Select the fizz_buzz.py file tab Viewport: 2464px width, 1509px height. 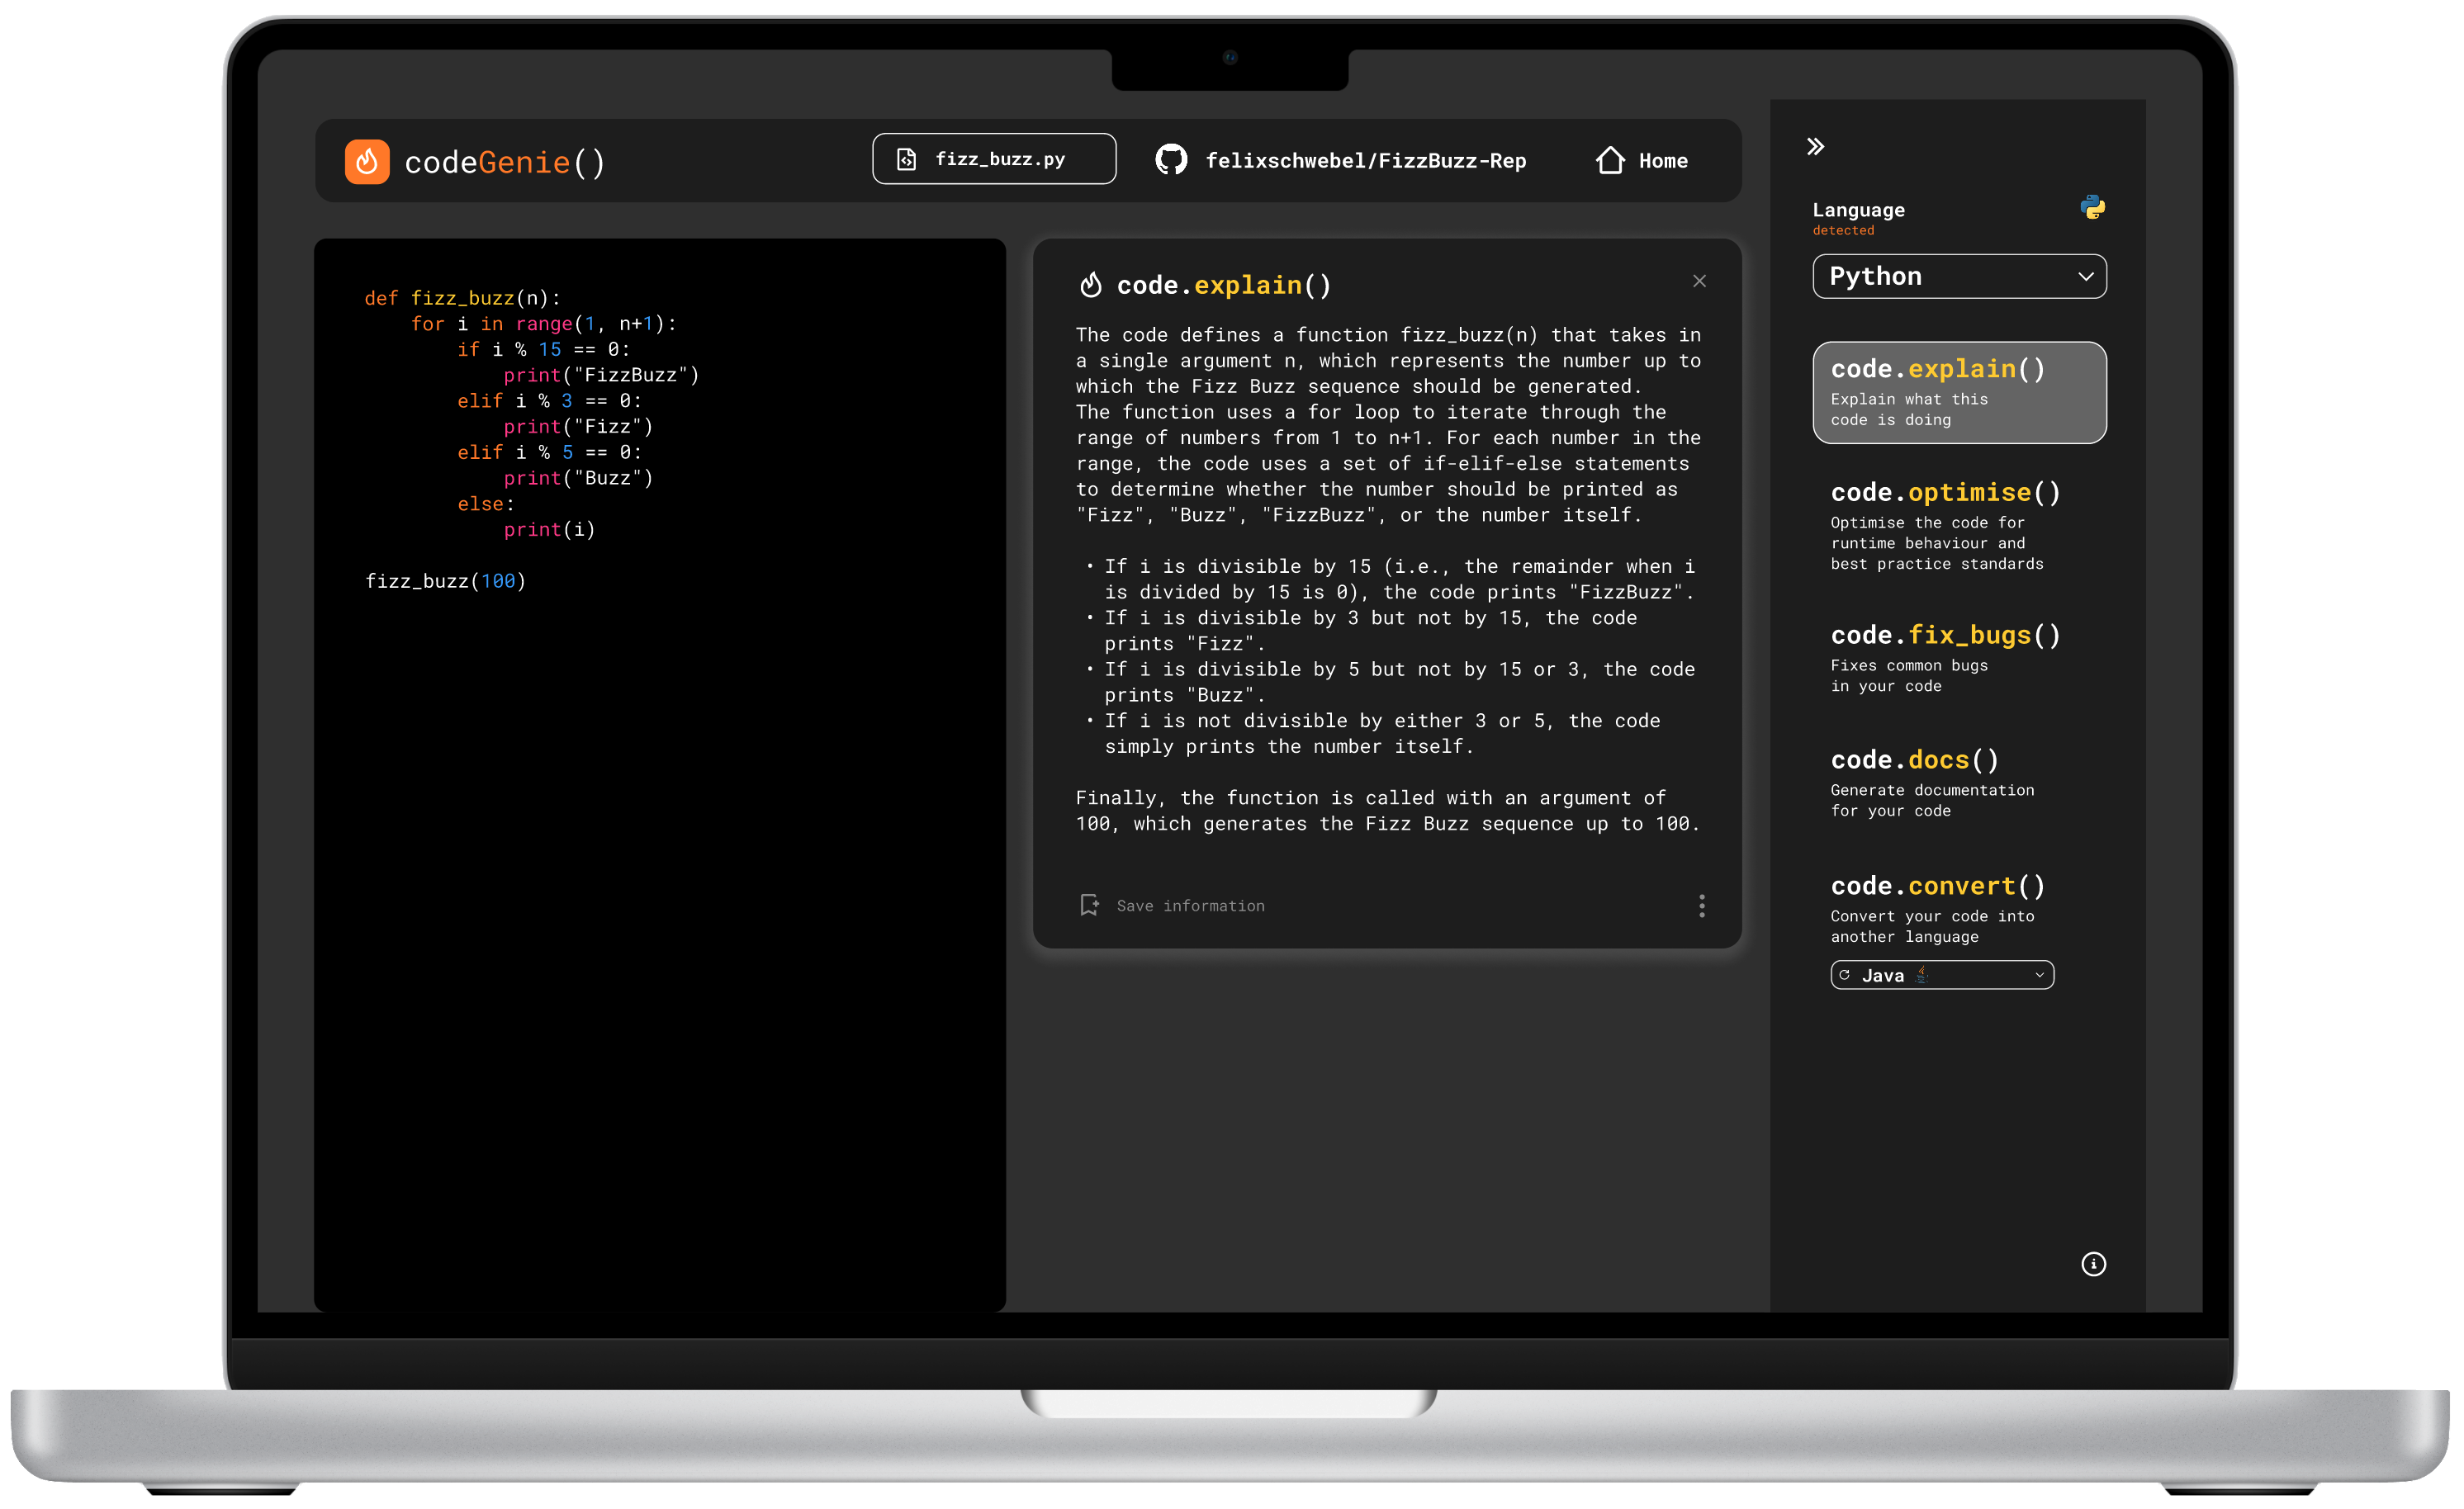coord(993,158)
